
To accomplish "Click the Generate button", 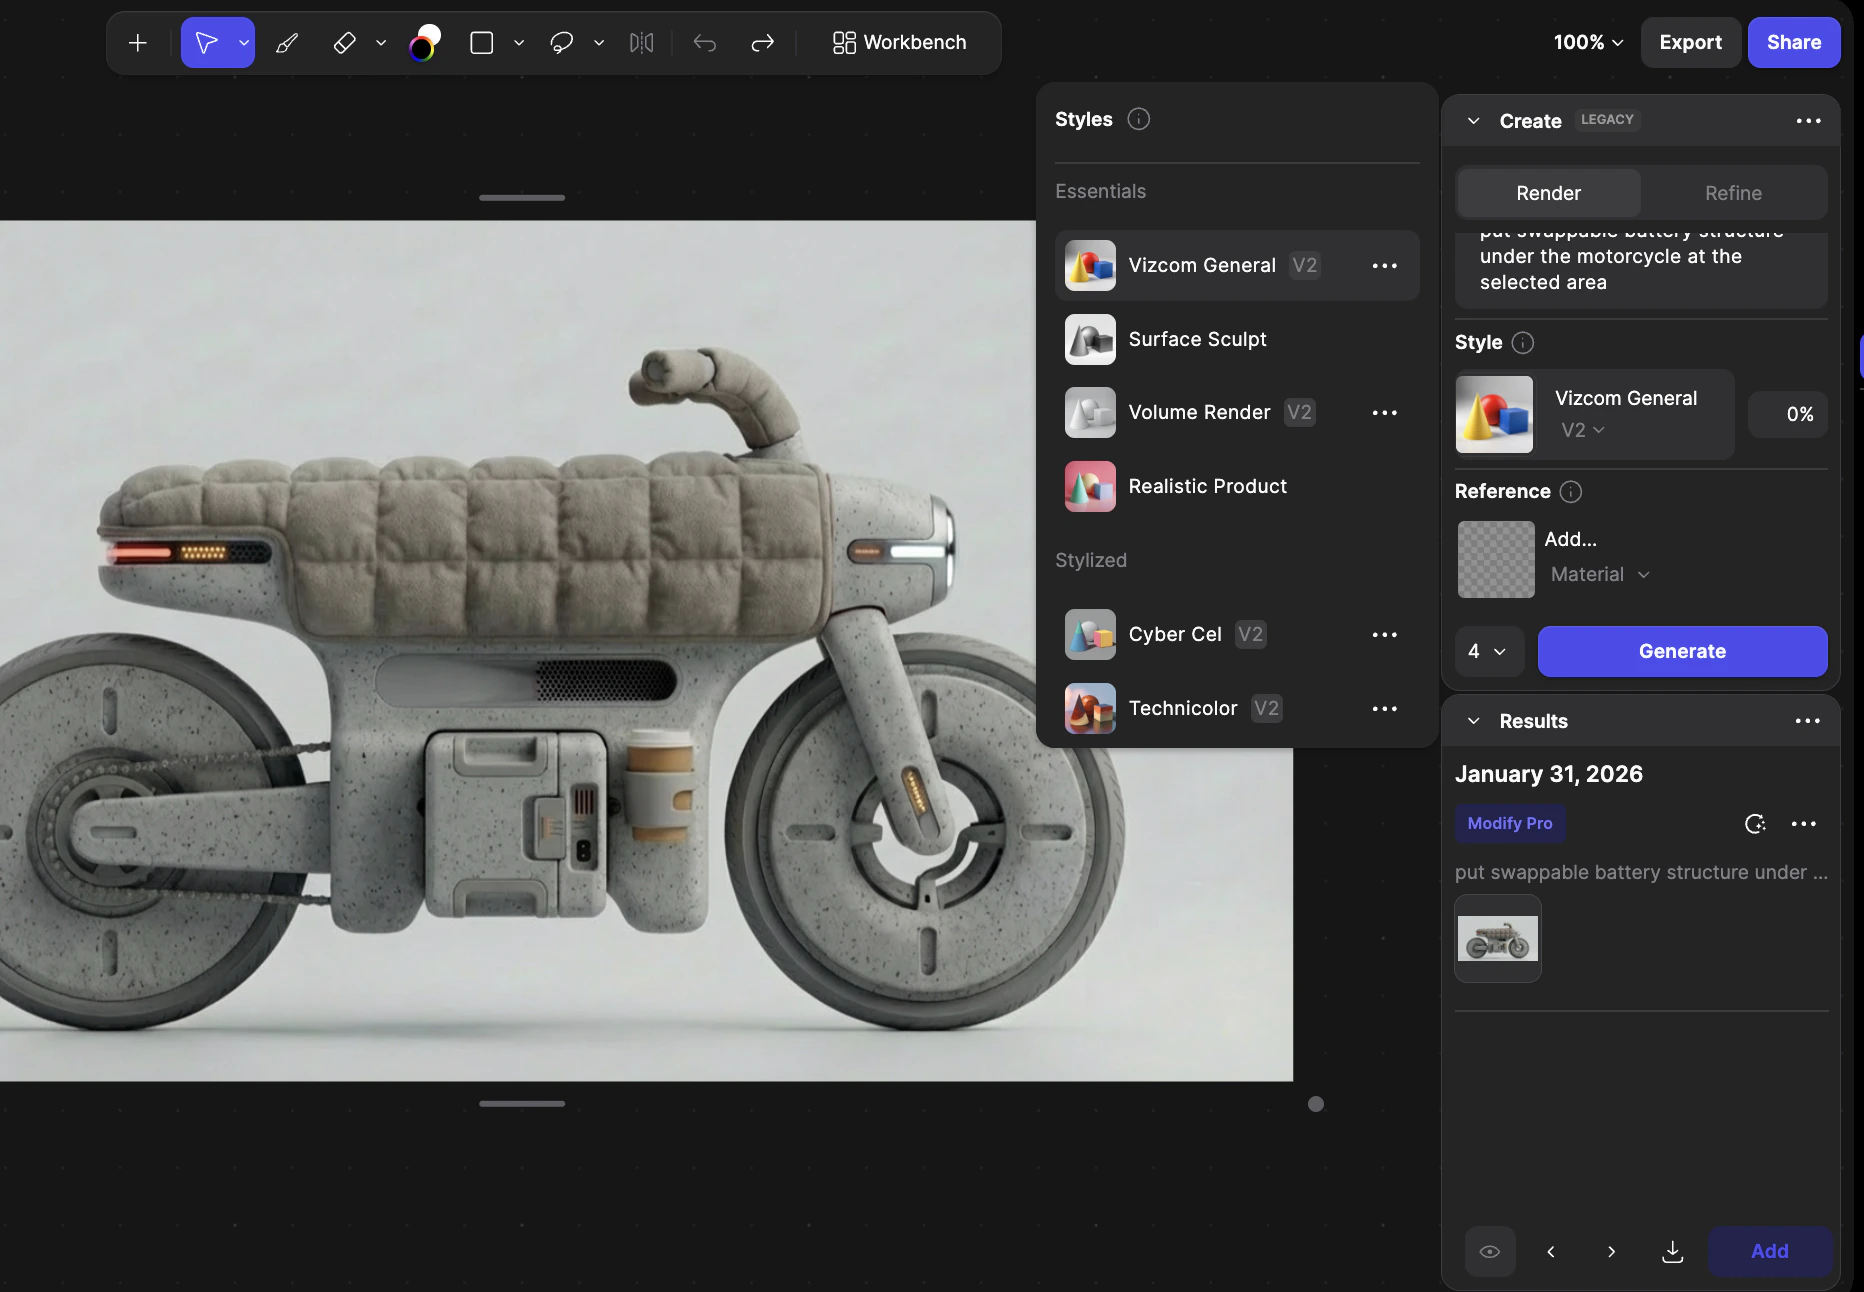I will click(1682, 651).
